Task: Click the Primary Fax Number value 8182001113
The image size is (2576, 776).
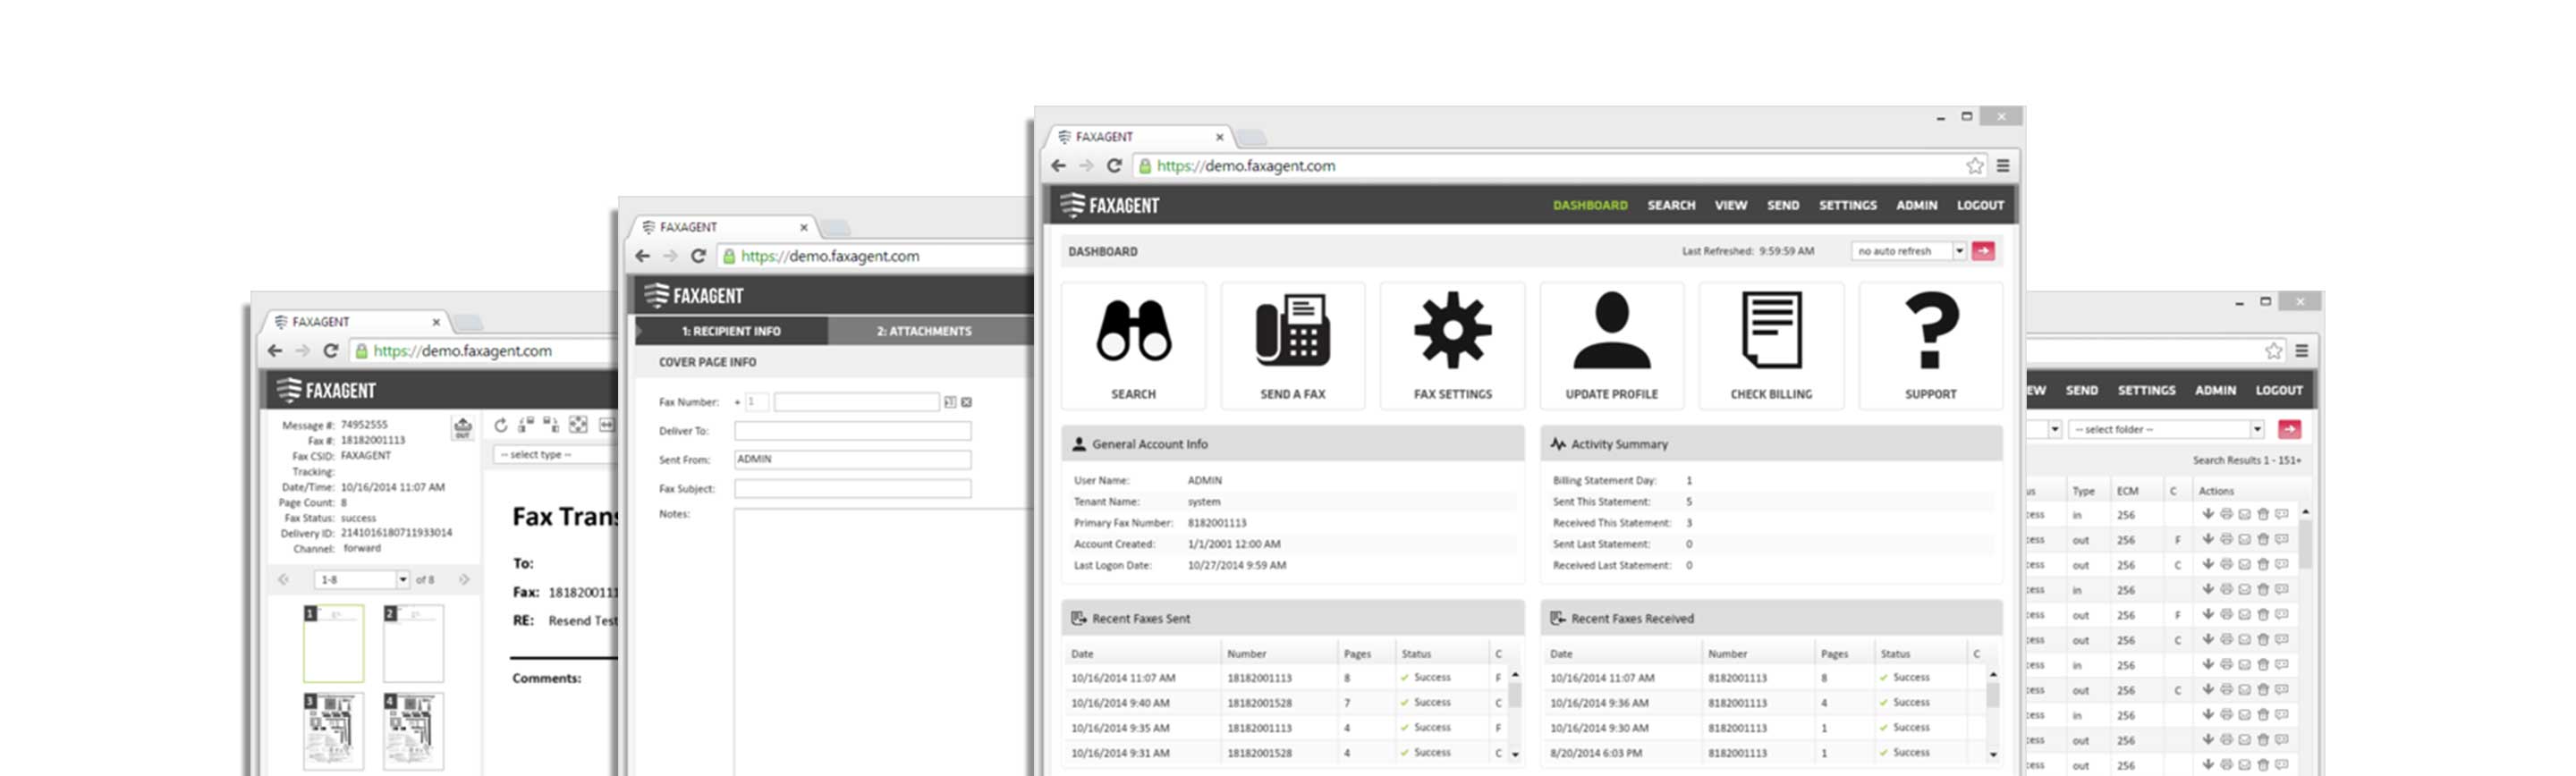Action: [x=1216, y=523]
